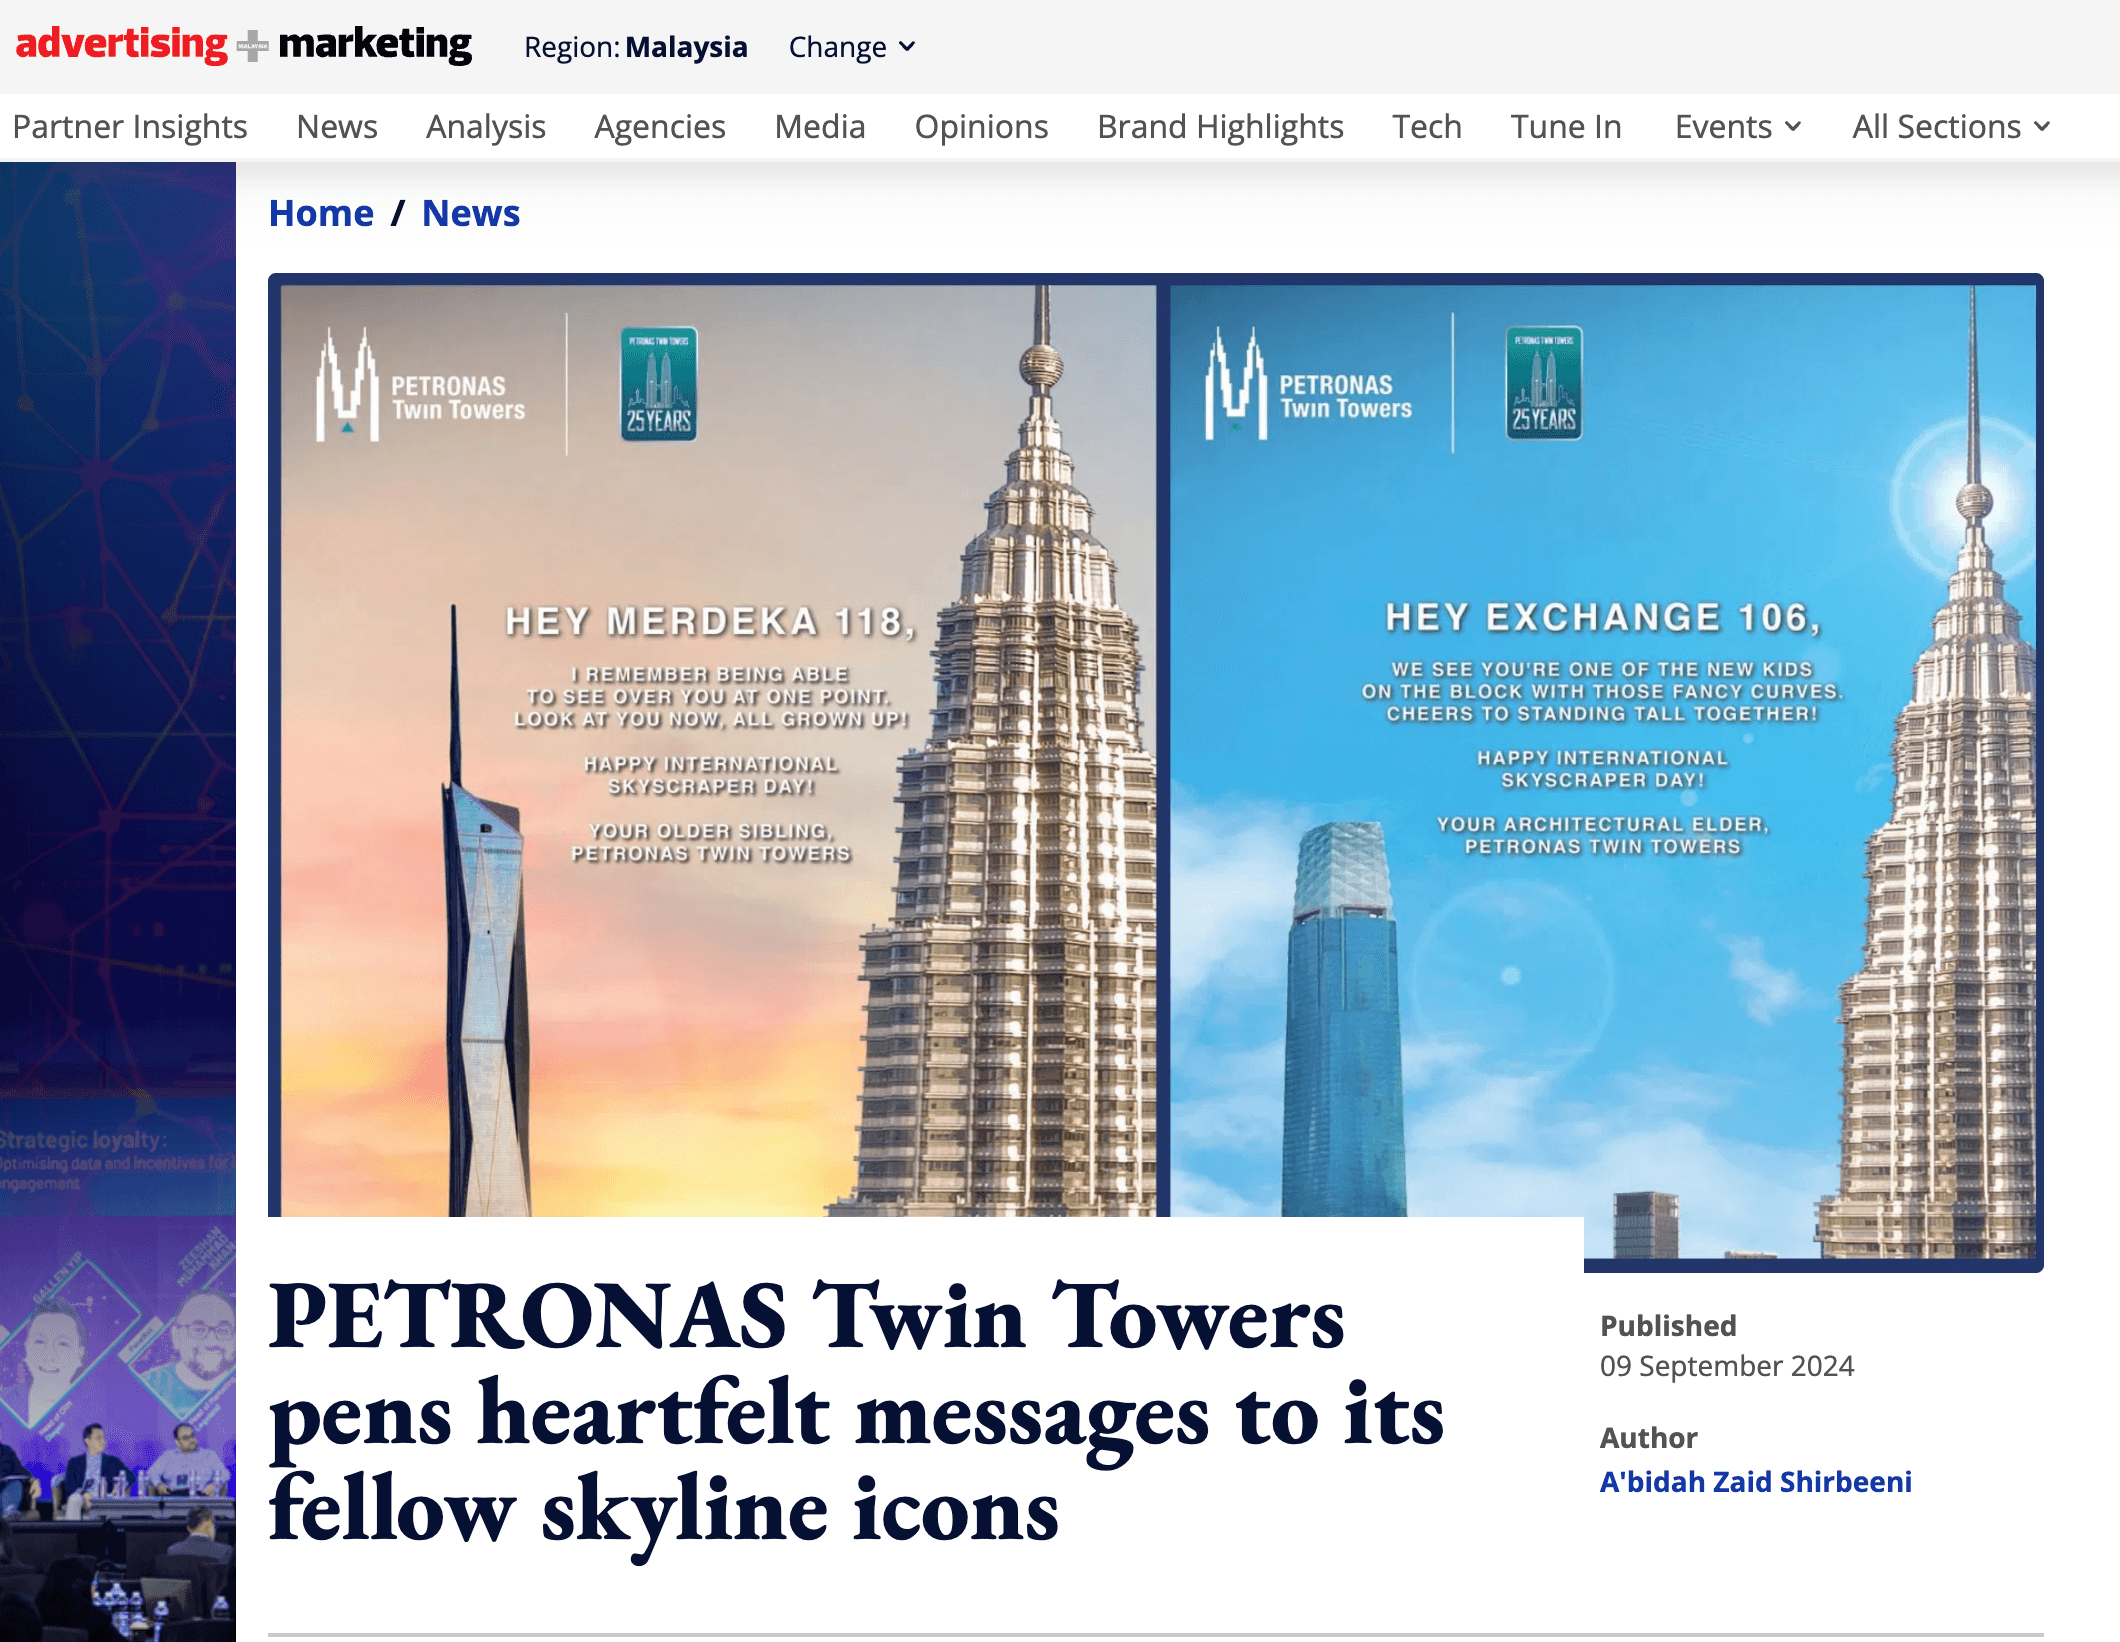
Task: Expand the All Sections dropdown
Action: (x=1951, y=127)
